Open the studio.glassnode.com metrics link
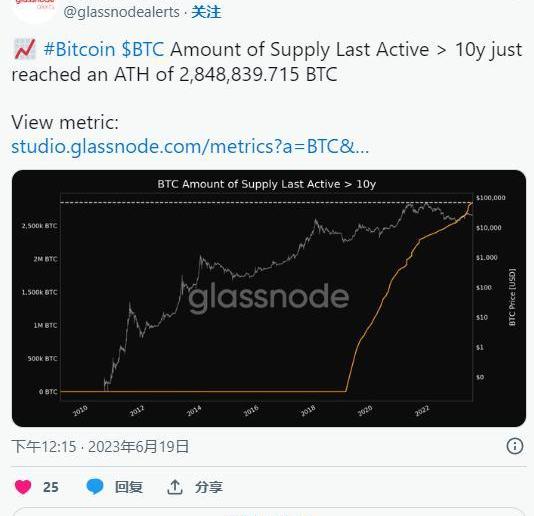534x516 pixels. [x=190, y=146]
